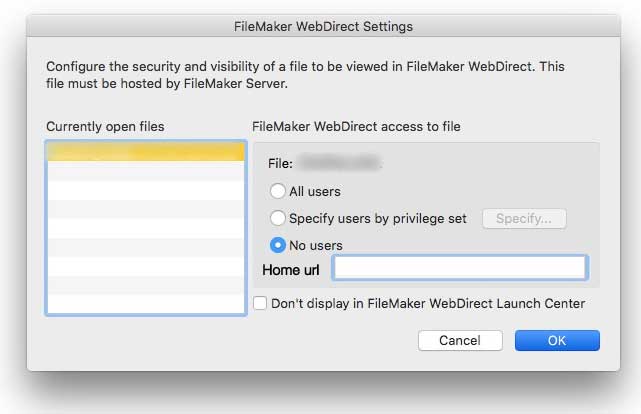Click the Don't display in Launch Center label

click(428, 303)
